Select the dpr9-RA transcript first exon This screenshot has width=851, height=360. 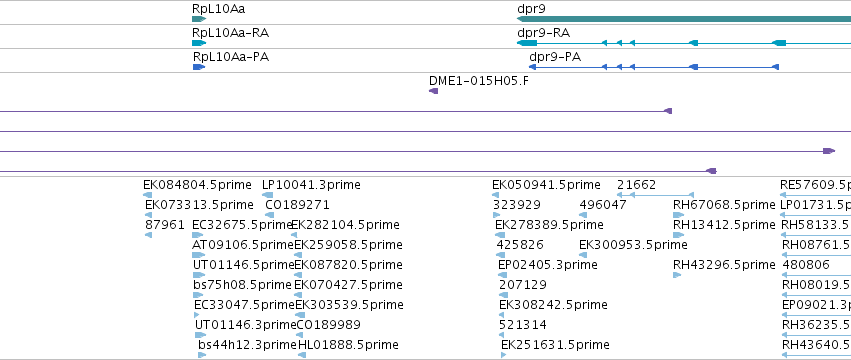[x=527, y=43]
